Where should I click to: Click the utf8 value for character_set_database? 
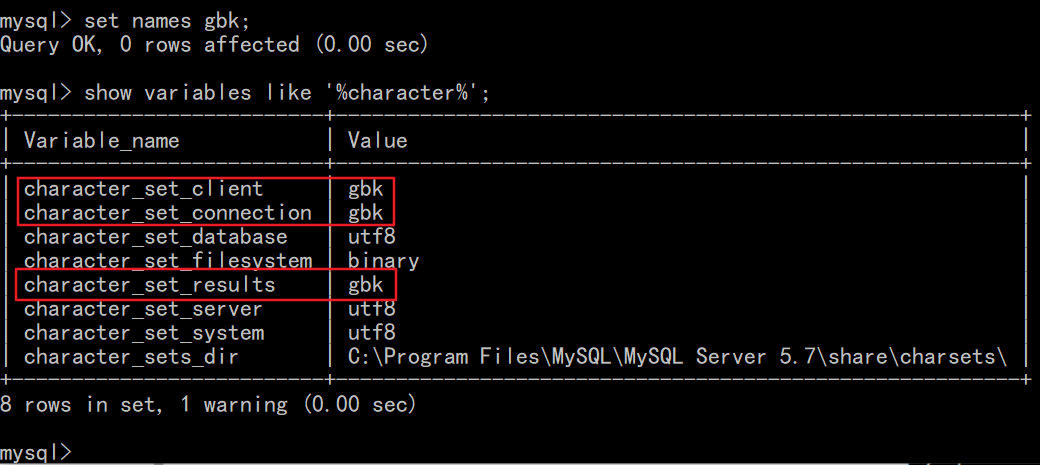(x=371, y=237)
